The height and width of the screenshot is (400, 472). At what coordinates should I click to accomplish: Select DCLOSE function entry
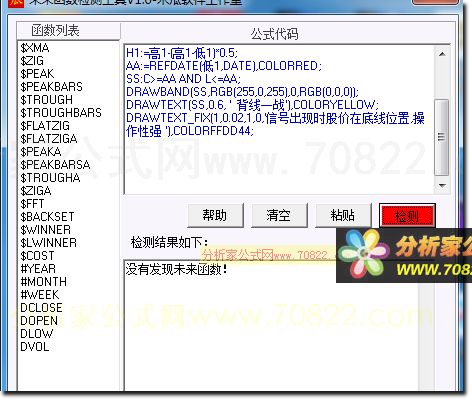pos(41,308)
